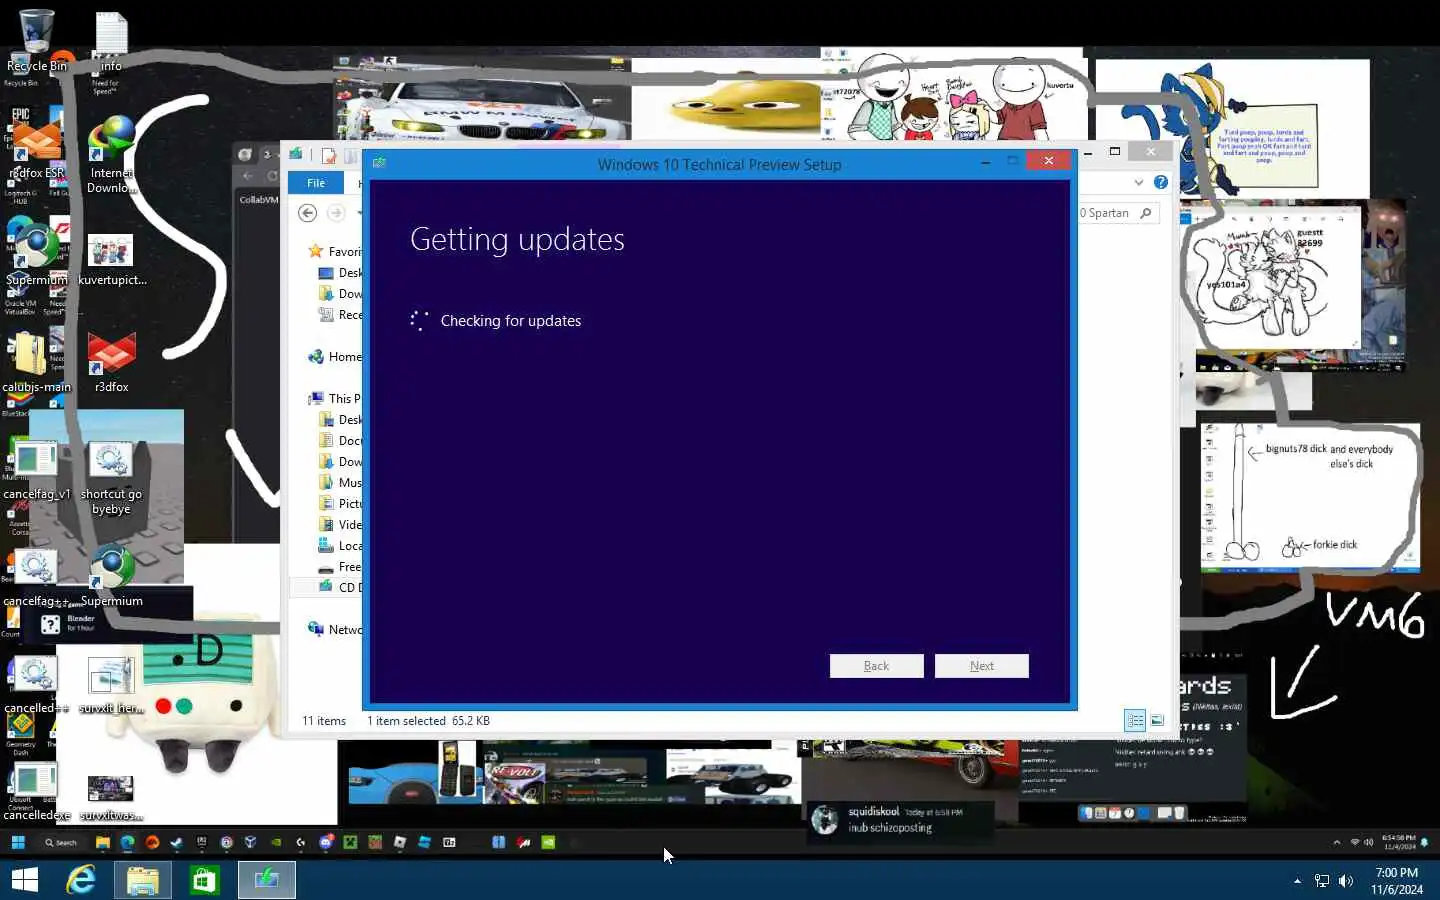
Task: Click the "Getting updates" heading
Action: [517, 240]
